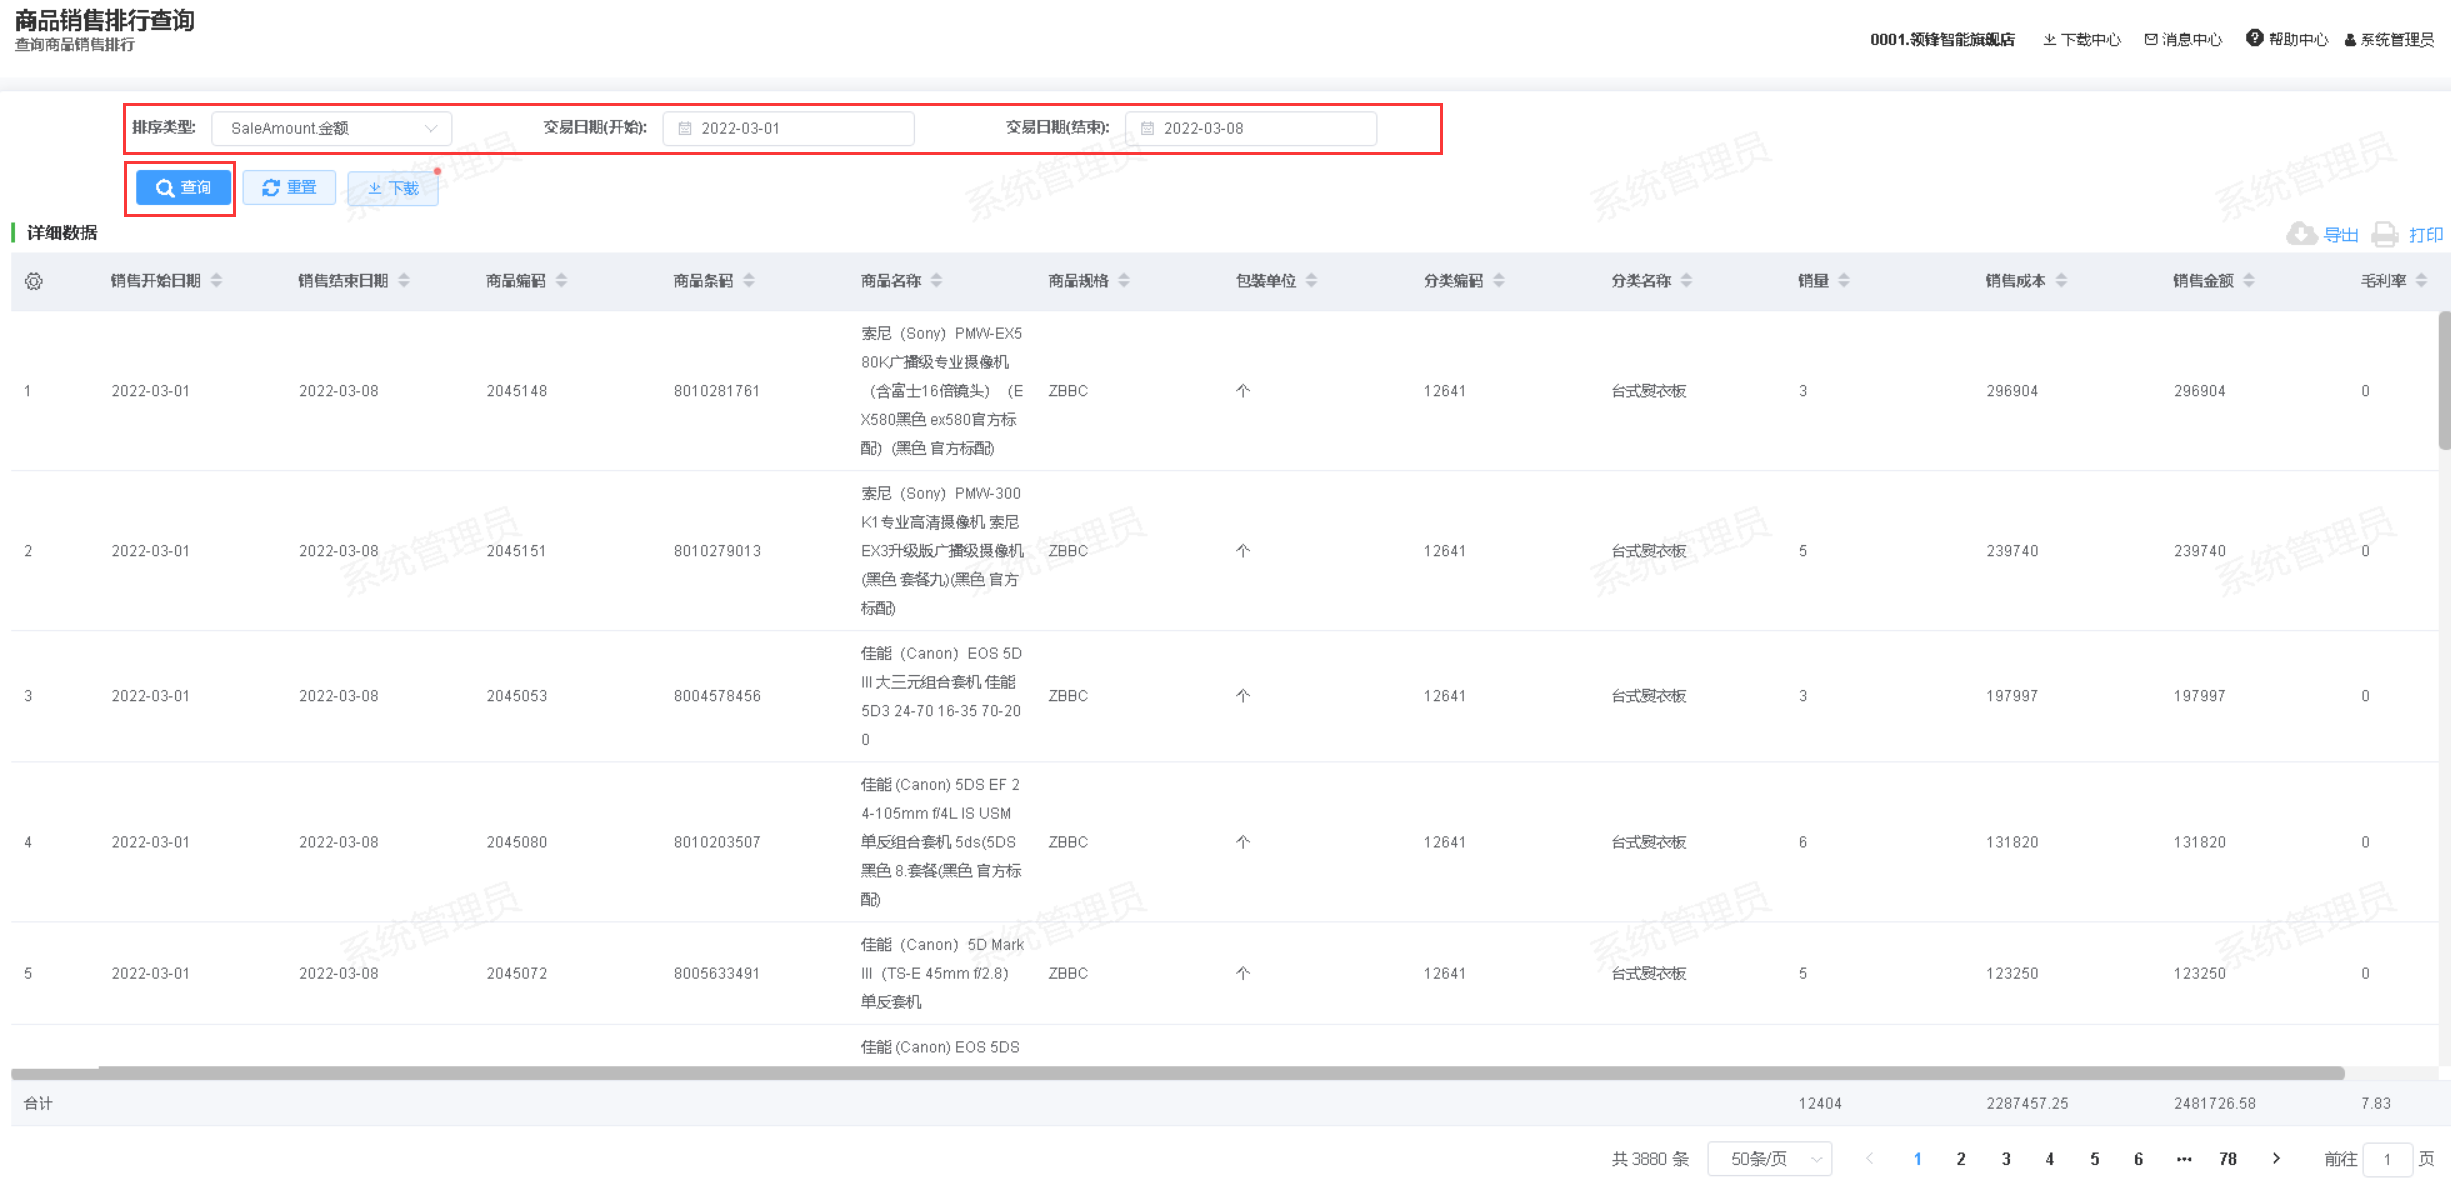Sort by sales volume column
This screenshot has width=2451, height=1180.
[1843, 281]
